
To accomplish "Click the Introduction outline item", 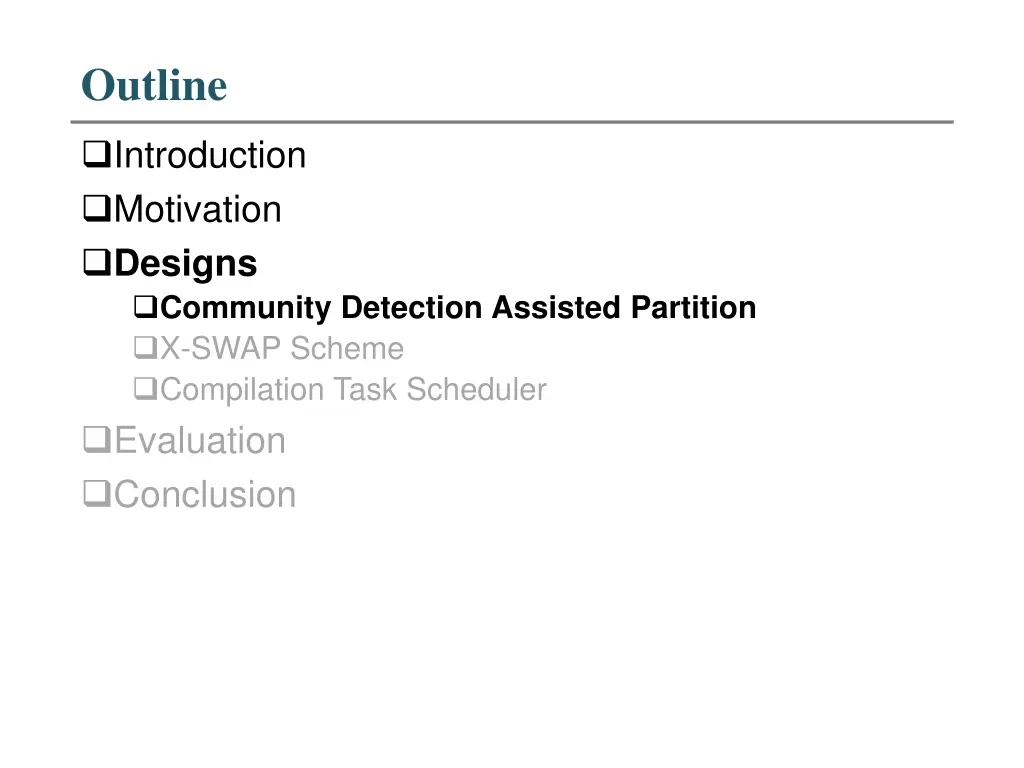I will (x=210, y=155).
